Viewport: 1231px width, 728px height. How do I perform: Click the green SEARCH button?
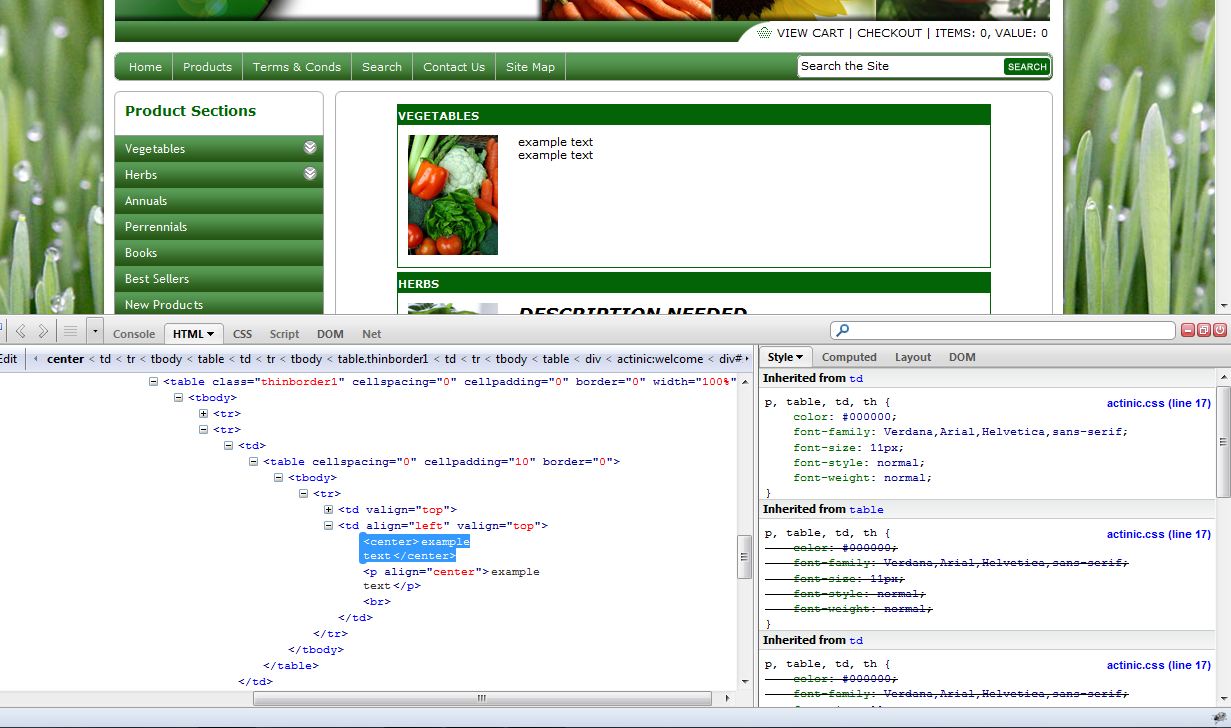click(x=1026, y=67)
